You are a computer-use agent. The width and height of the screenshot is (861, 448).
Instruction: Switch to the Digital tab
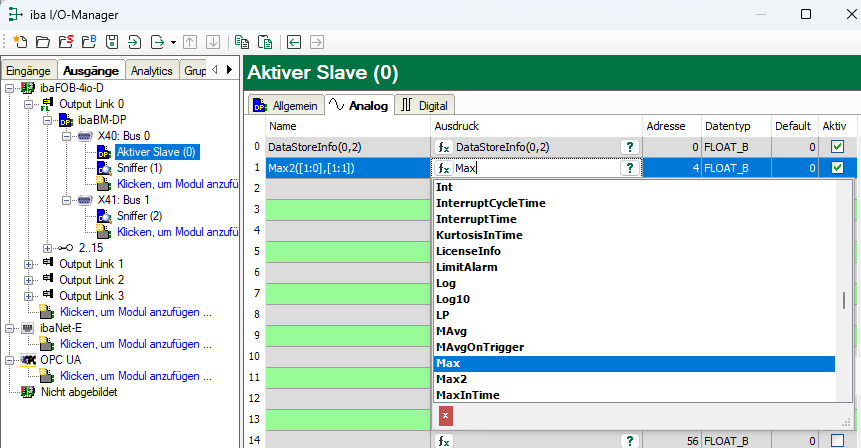(426, 105)
